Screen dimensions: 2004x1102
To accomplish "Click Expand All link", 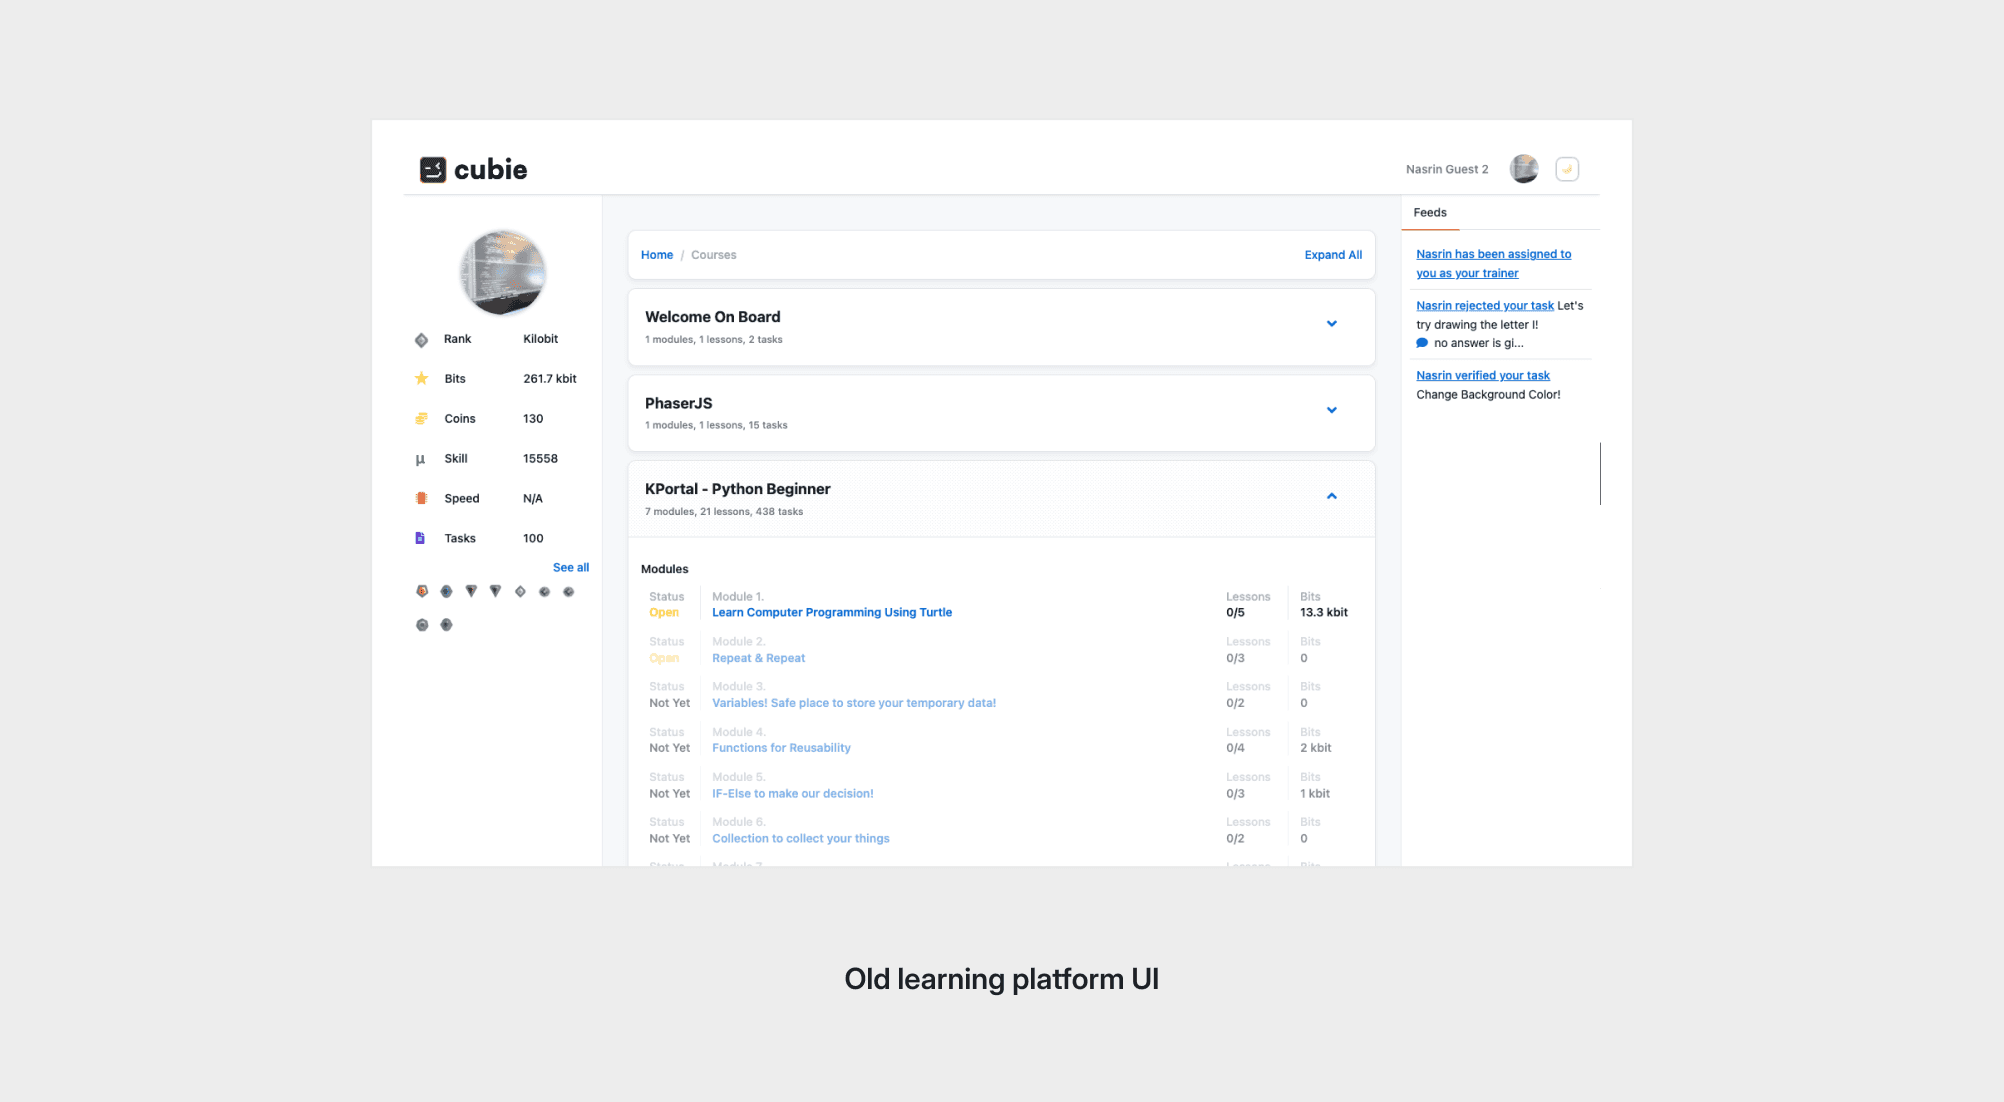I will (1333, 255).
